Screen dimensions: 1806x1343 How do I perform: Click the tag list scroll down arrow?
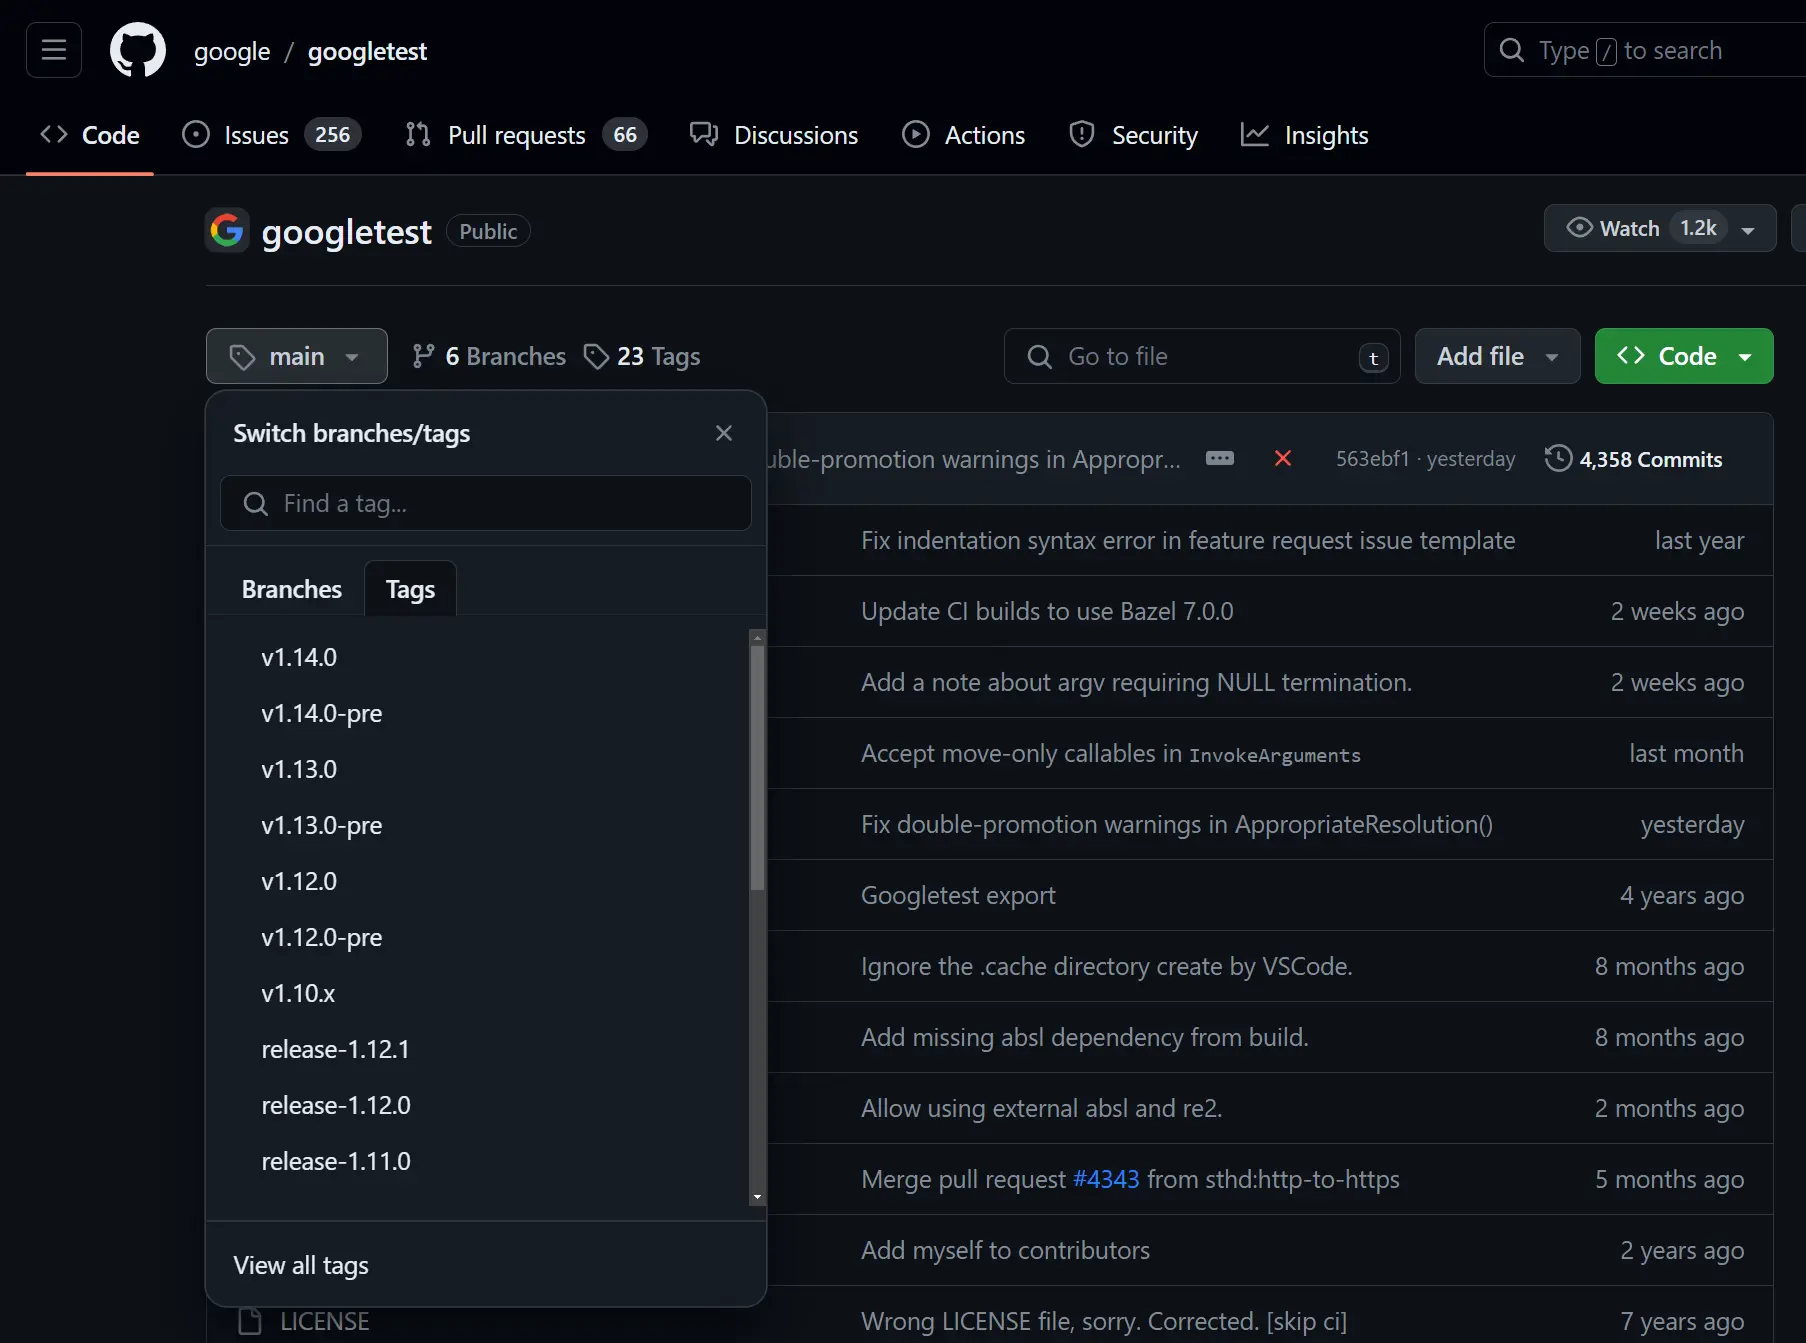[757, 1196]
